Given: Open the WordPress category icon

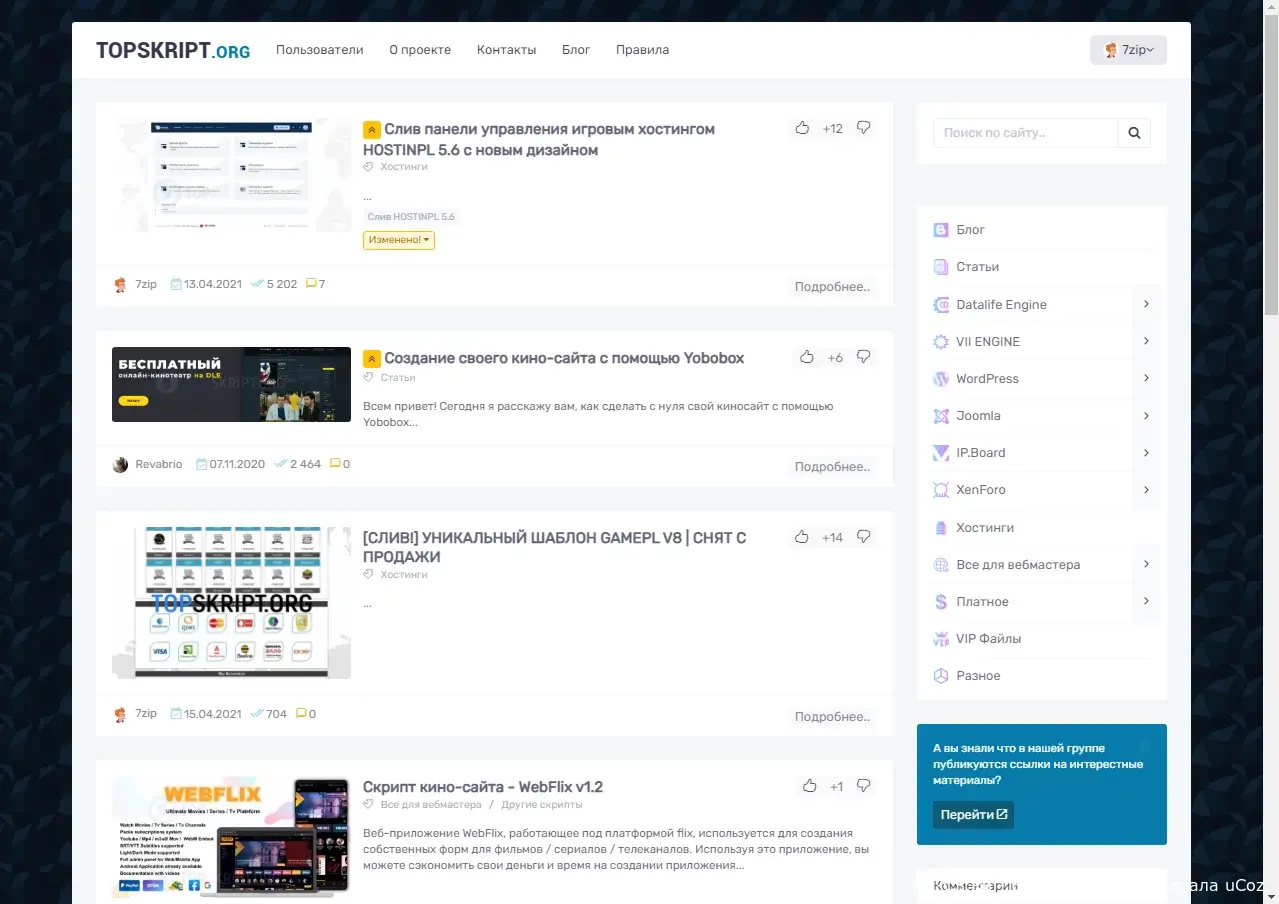Looking at the screenshot, I should pyautogui.click(x=940, y=379).
